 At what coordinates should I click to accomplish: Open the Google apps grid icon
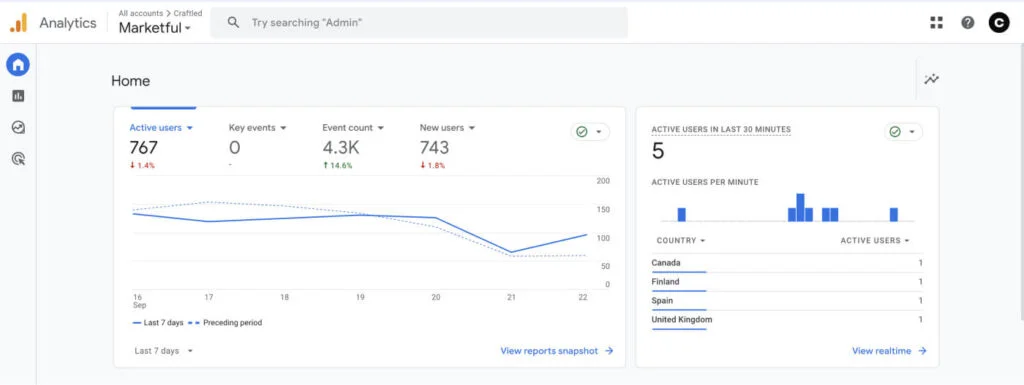[936, 23]
